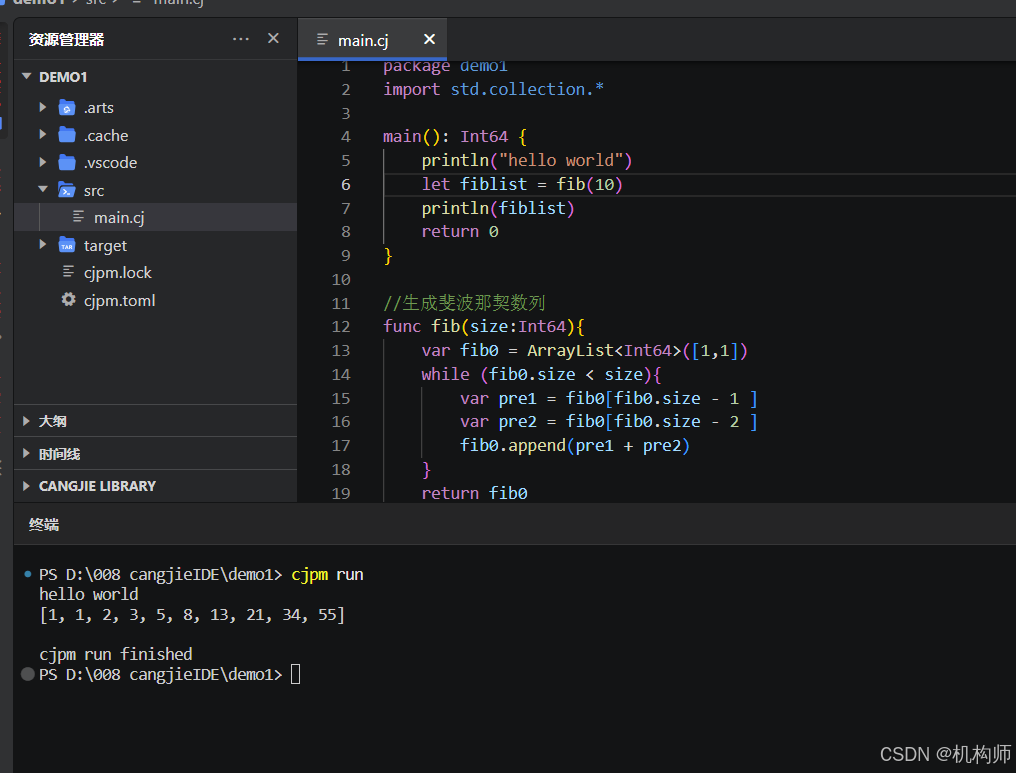Click the 'cjpm run' command in terminal

click(x=327, y=575)
